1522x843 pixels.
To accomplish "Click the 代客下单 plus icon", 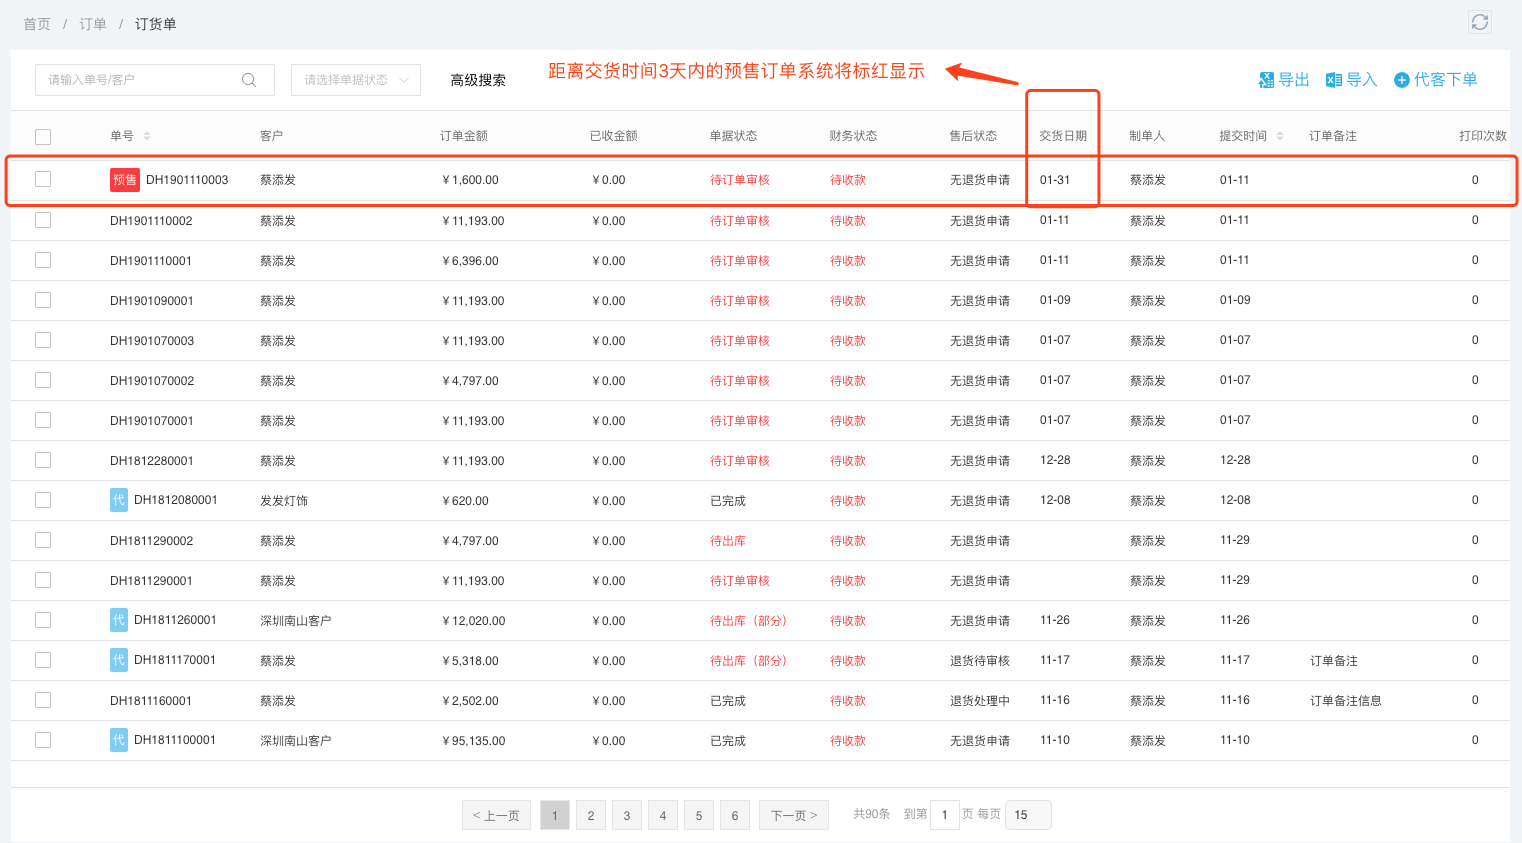I will click(x=1401, y=79).
